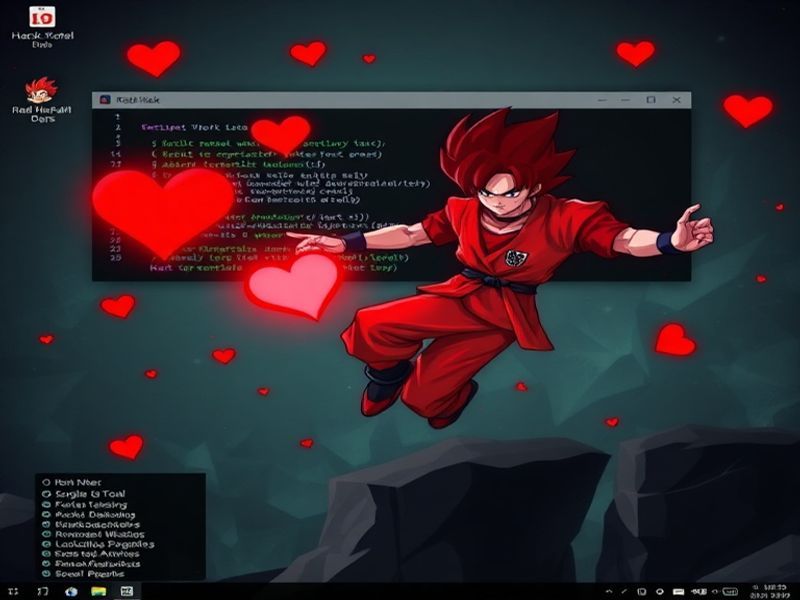Select the highlighted active app on the taskbar

coord(127,591)
